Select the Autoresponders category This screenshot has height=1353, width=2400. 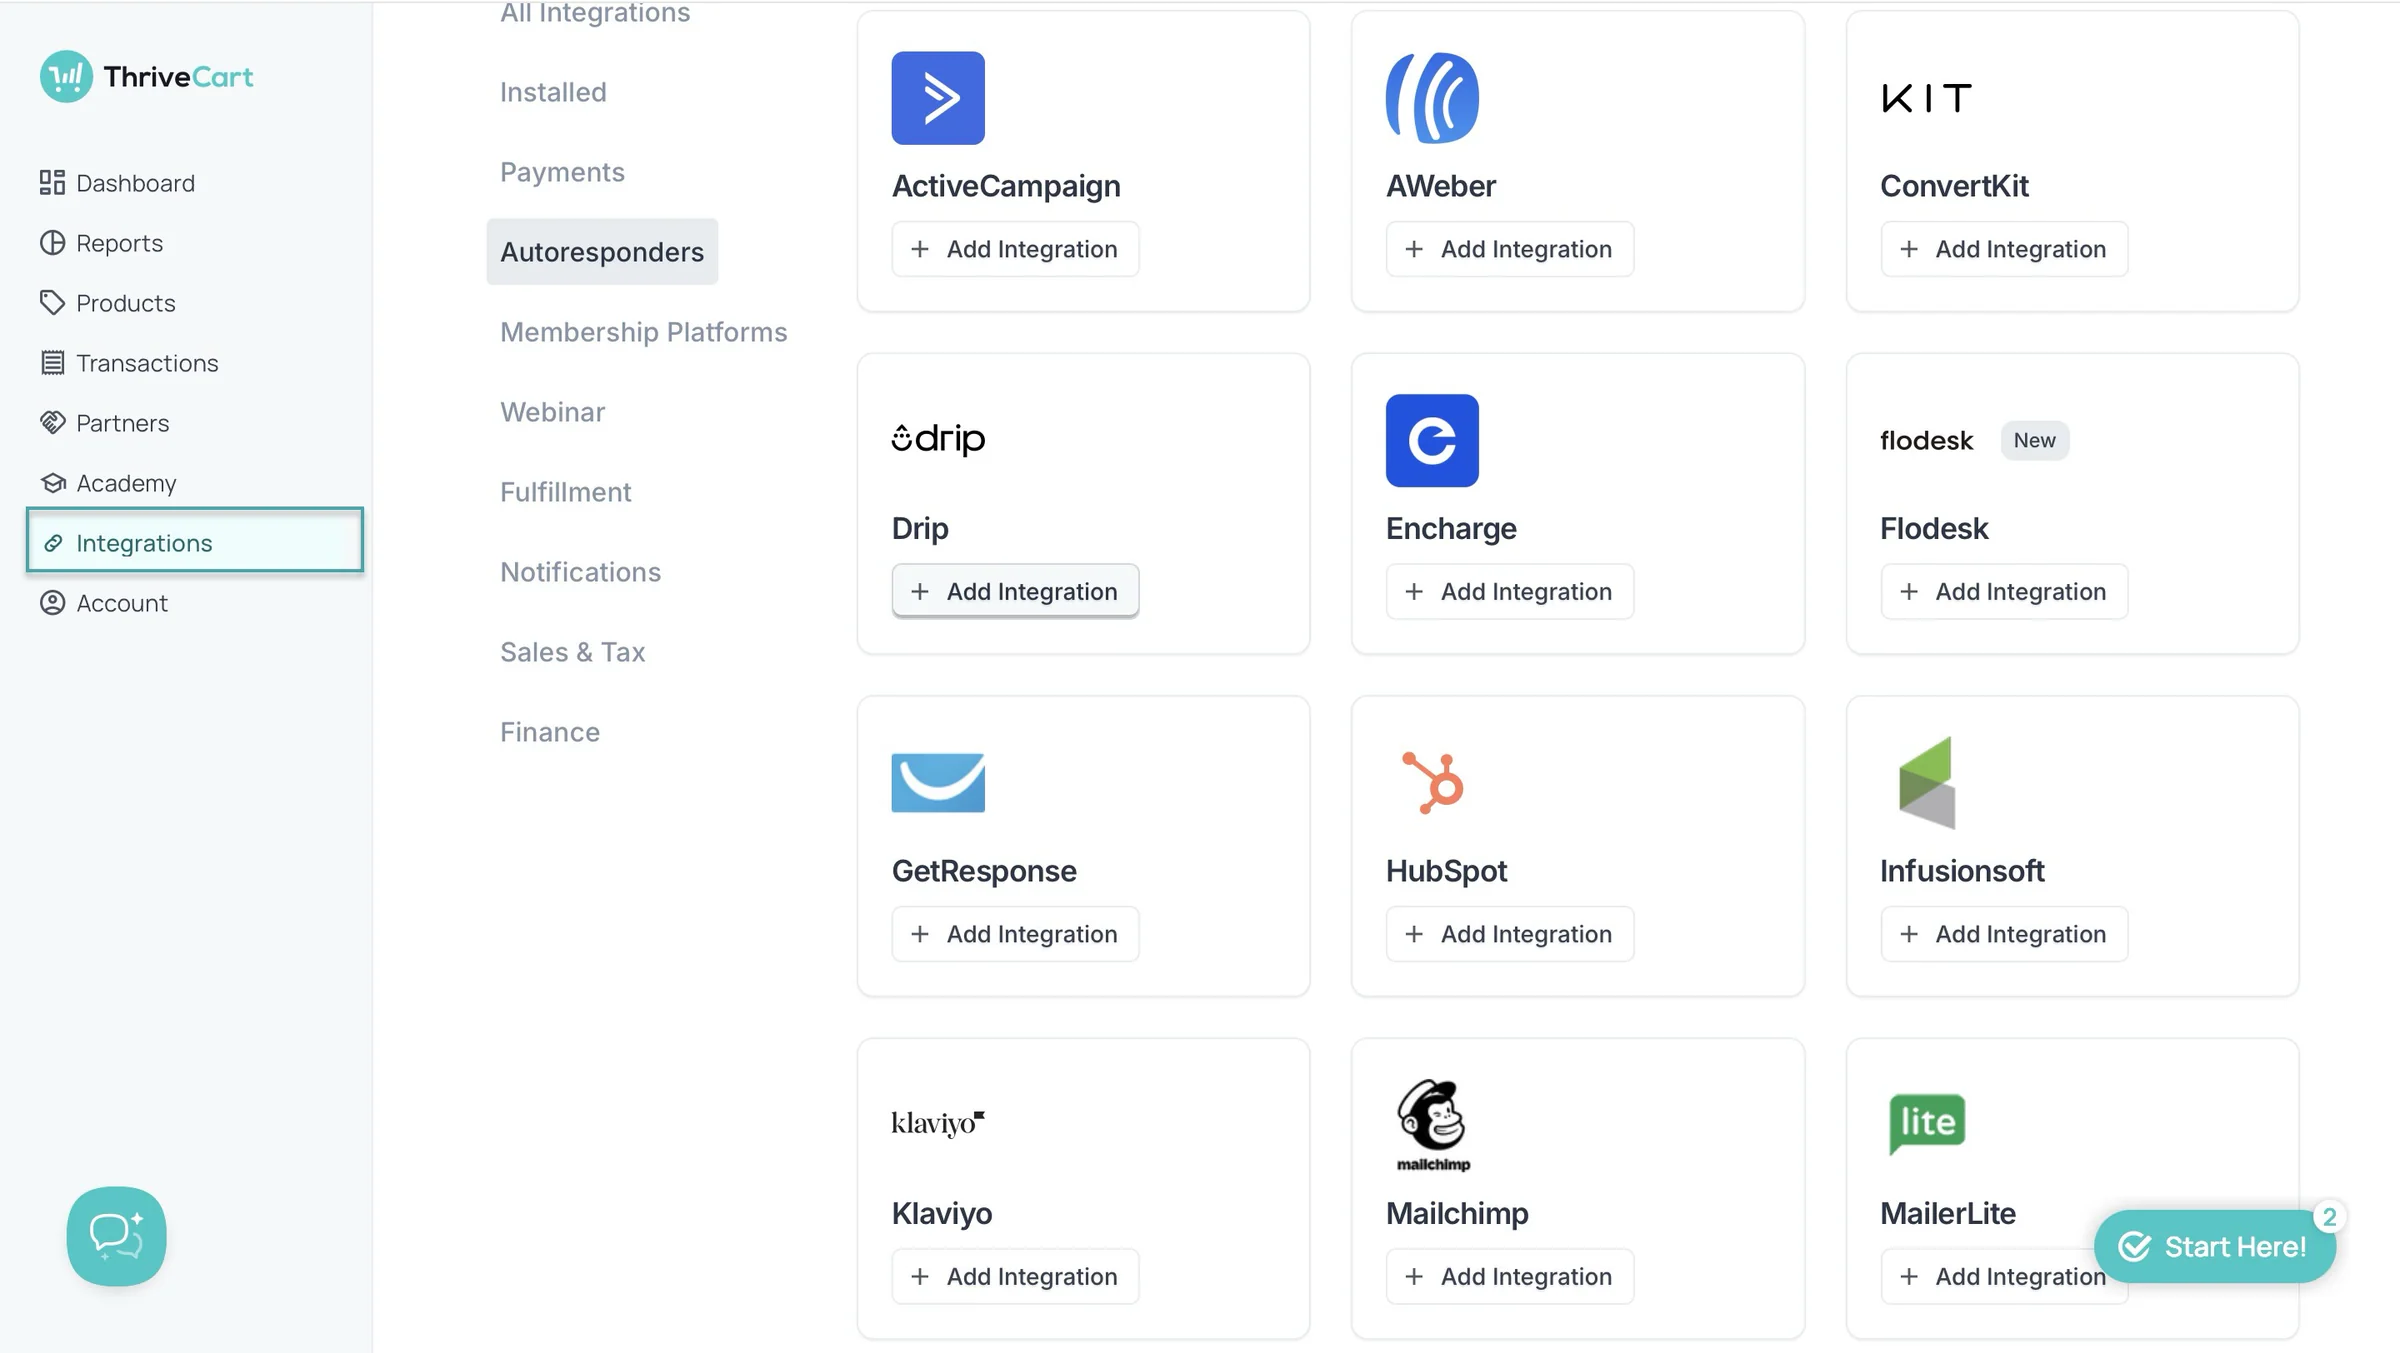(x=602, y=252)
